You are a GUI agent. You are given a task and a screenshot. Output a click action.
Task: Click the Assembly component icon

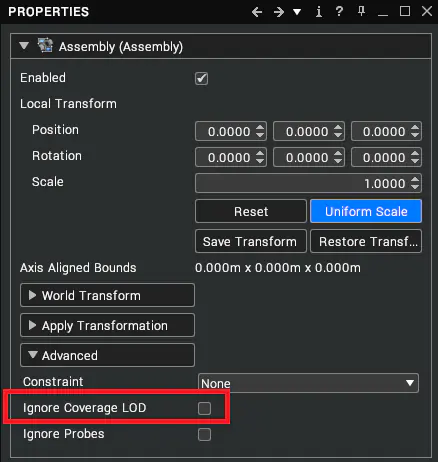point(45,45)
